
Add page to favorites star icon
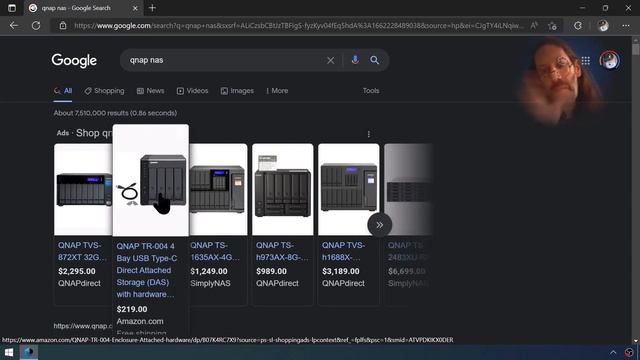553,26
